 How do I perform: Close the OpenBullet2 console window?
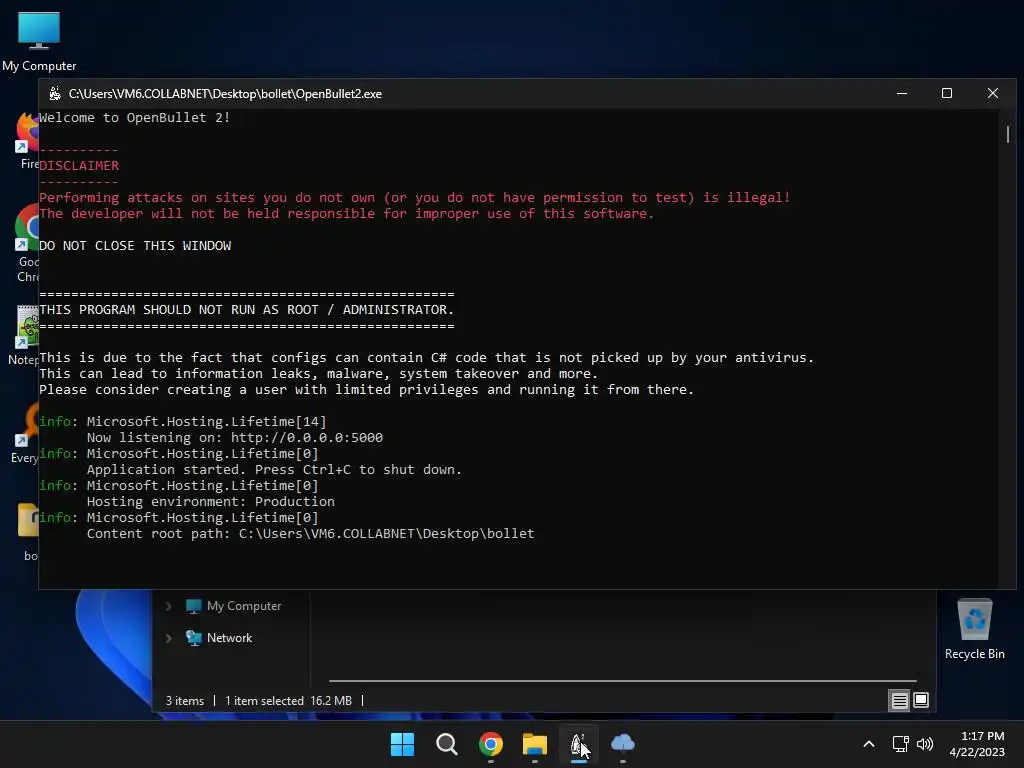pos(993,93)
